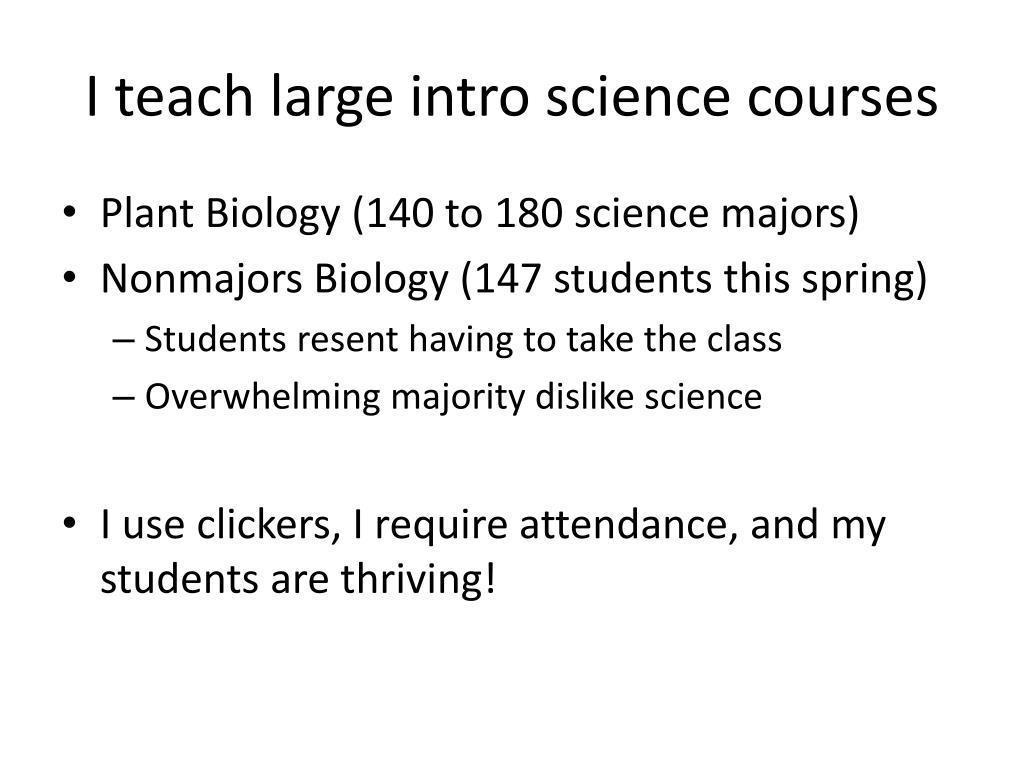Click the 'Plant Biology' bullet text

pos(220,215)
